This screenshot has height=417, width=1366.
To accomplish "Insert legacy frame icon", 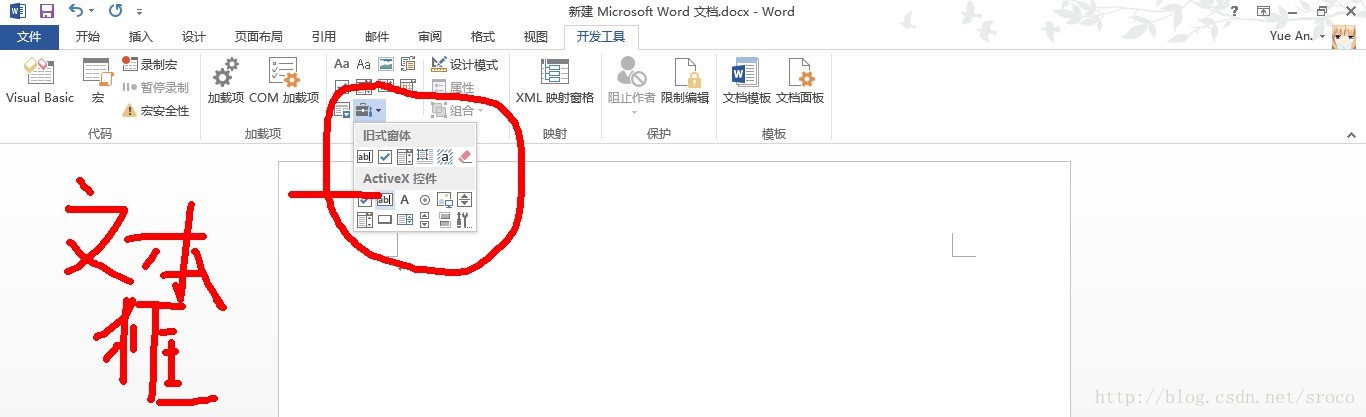I will 424,156.
